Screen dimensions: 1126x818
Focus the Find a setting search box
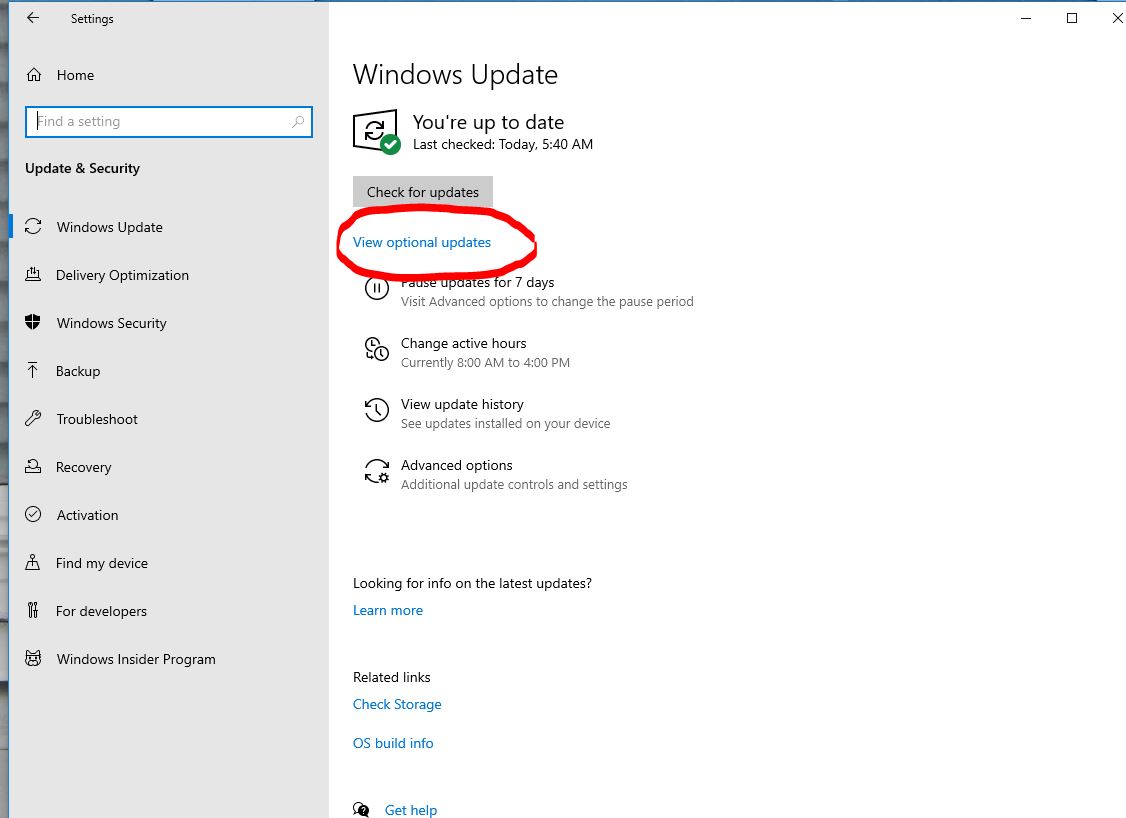tap(169, 121)
